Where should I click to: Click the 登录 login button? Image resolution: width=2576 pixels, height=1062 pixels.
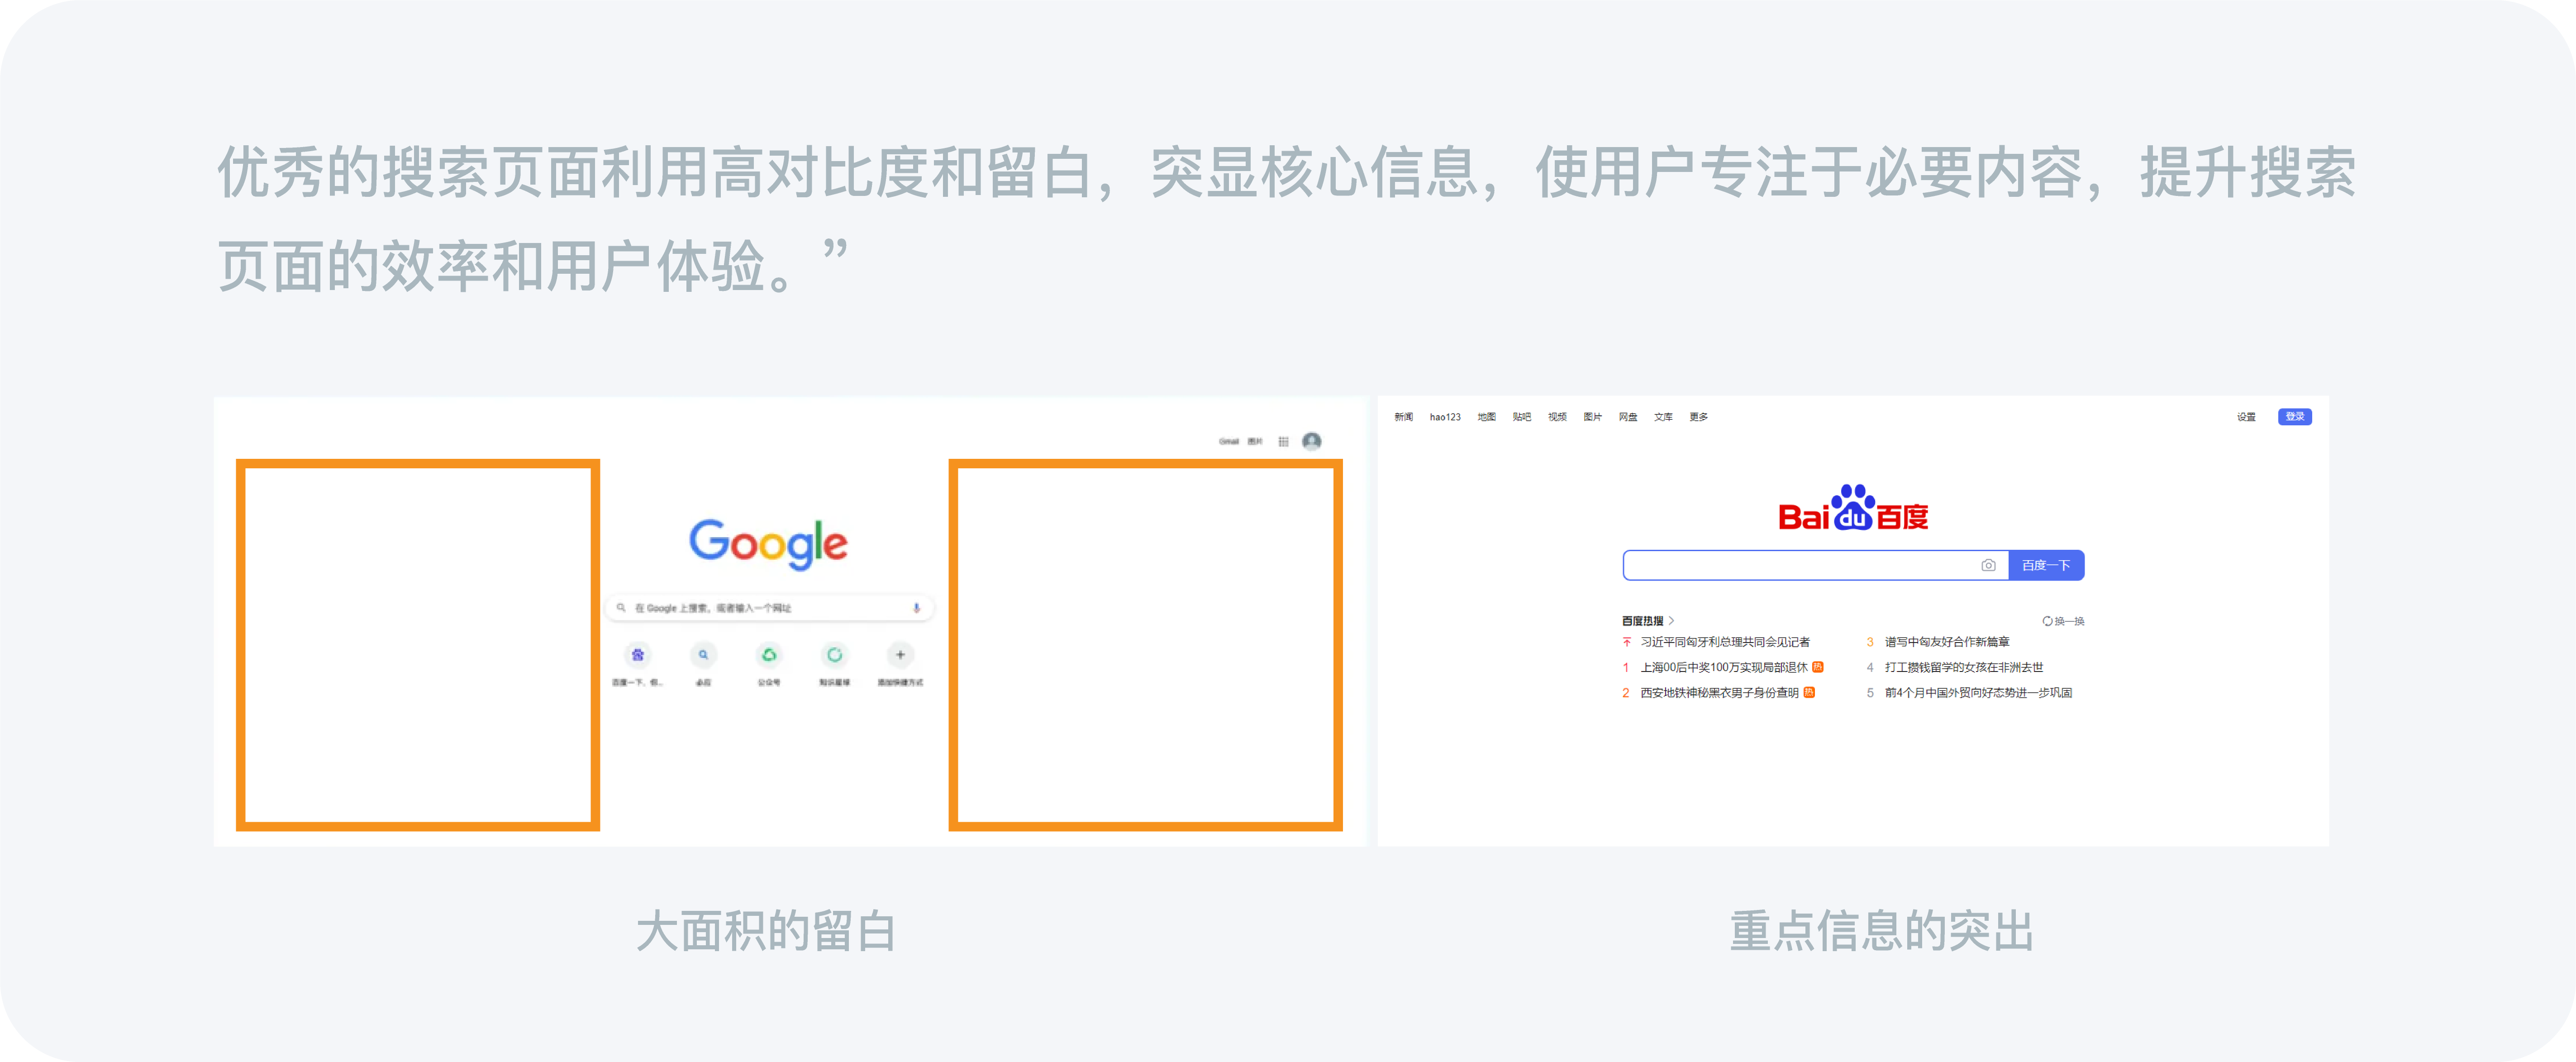click(x=2294, y=417)
